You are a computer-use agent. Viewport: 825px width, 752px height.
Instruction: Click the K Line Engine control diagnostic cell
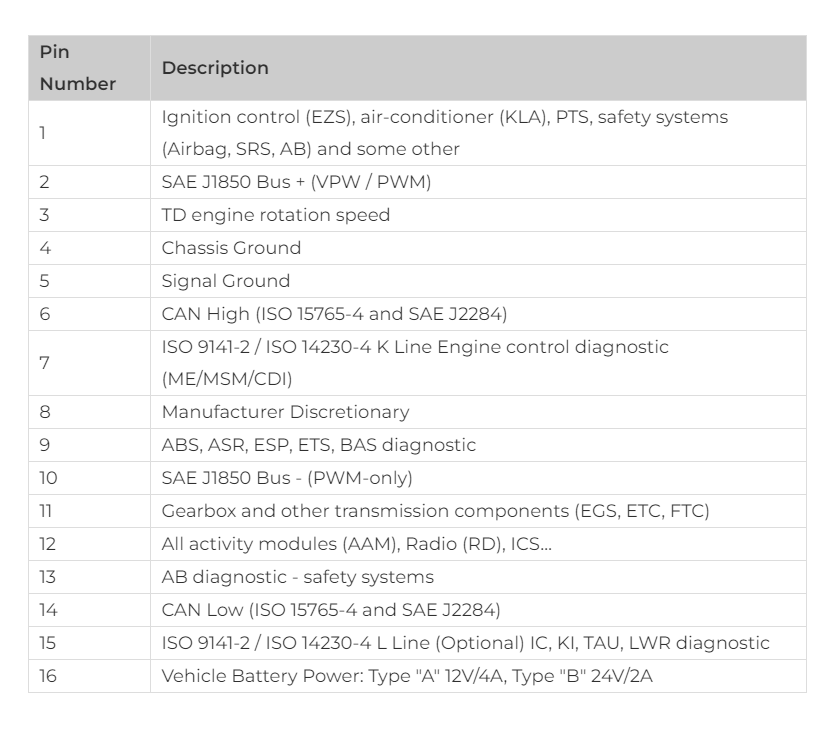[478, 363]
